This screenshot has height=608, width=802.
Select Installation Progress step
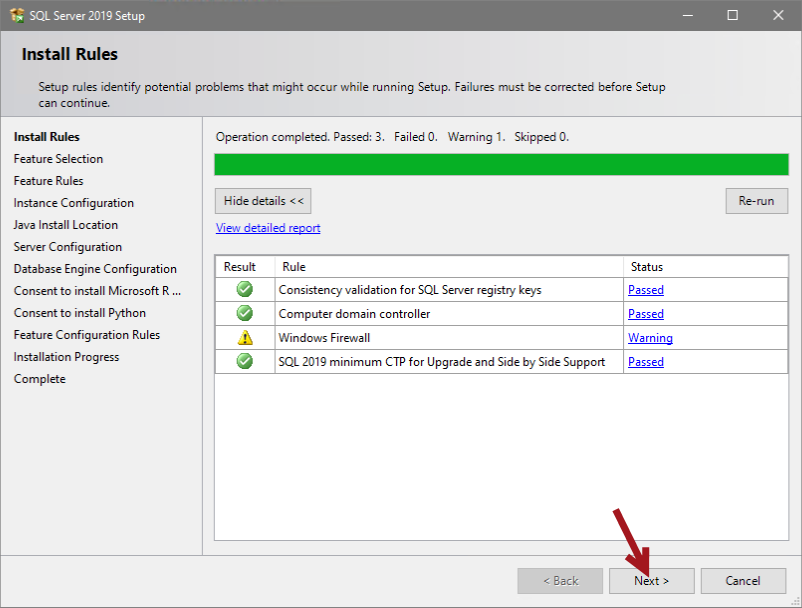66,357
